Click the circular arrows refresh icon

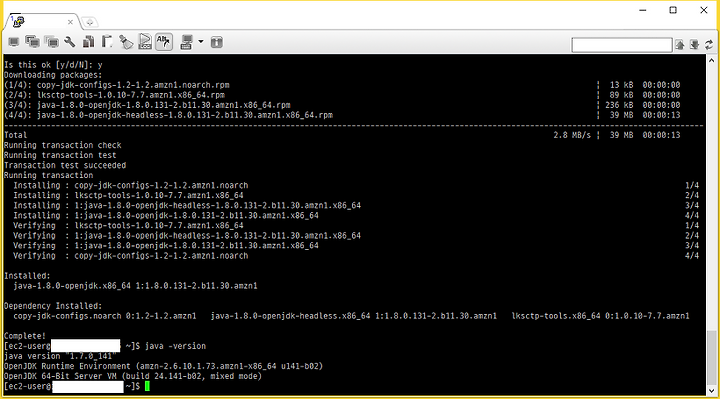(x=709, y=45)
